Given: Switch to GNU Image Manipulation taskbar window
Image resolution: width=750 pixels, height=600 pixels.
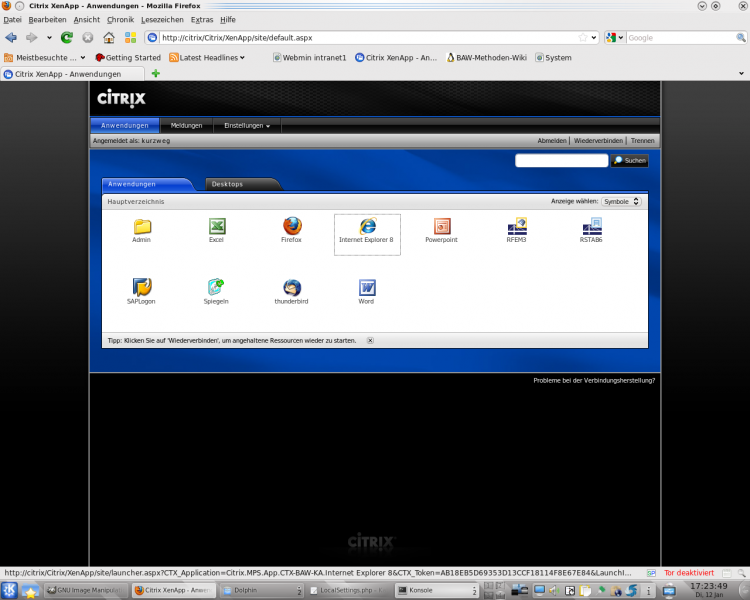Looking at the screenshot, I should 87,590.
